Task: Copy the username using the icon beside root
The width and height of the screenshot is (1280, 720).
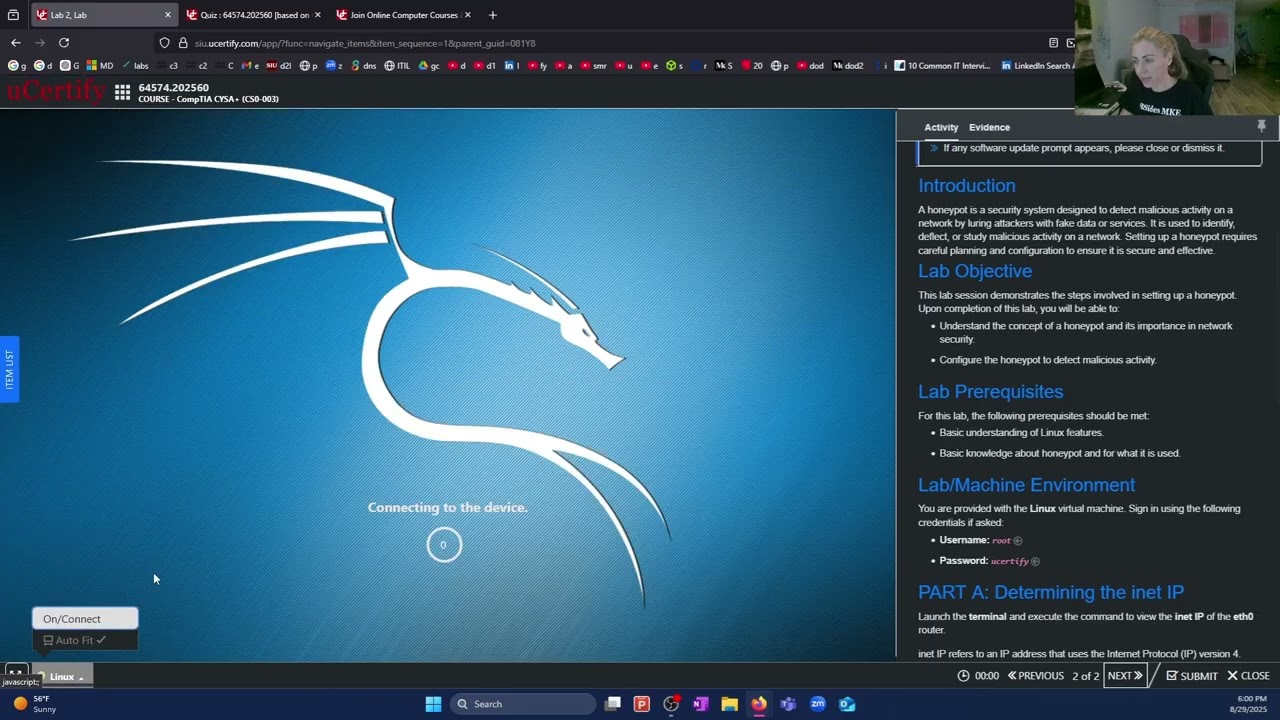Action: (1017, 541)
